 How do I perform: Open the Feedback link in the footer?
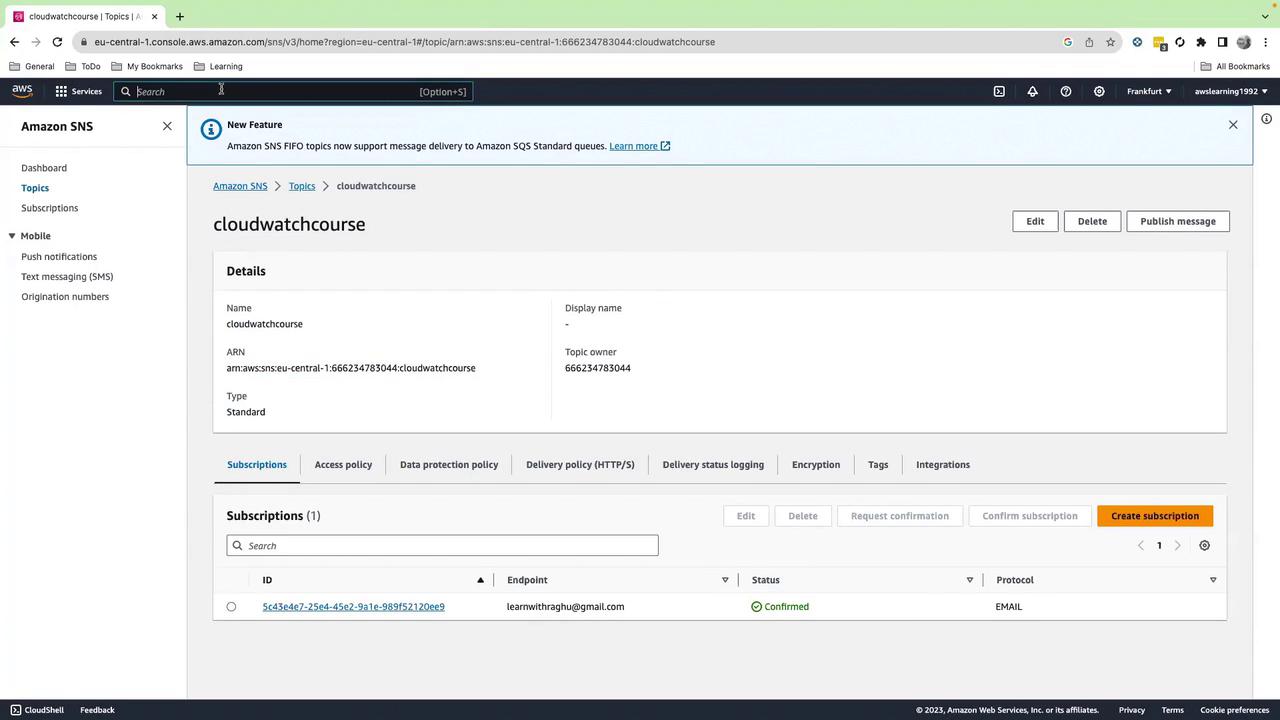(x=97, y=710)
